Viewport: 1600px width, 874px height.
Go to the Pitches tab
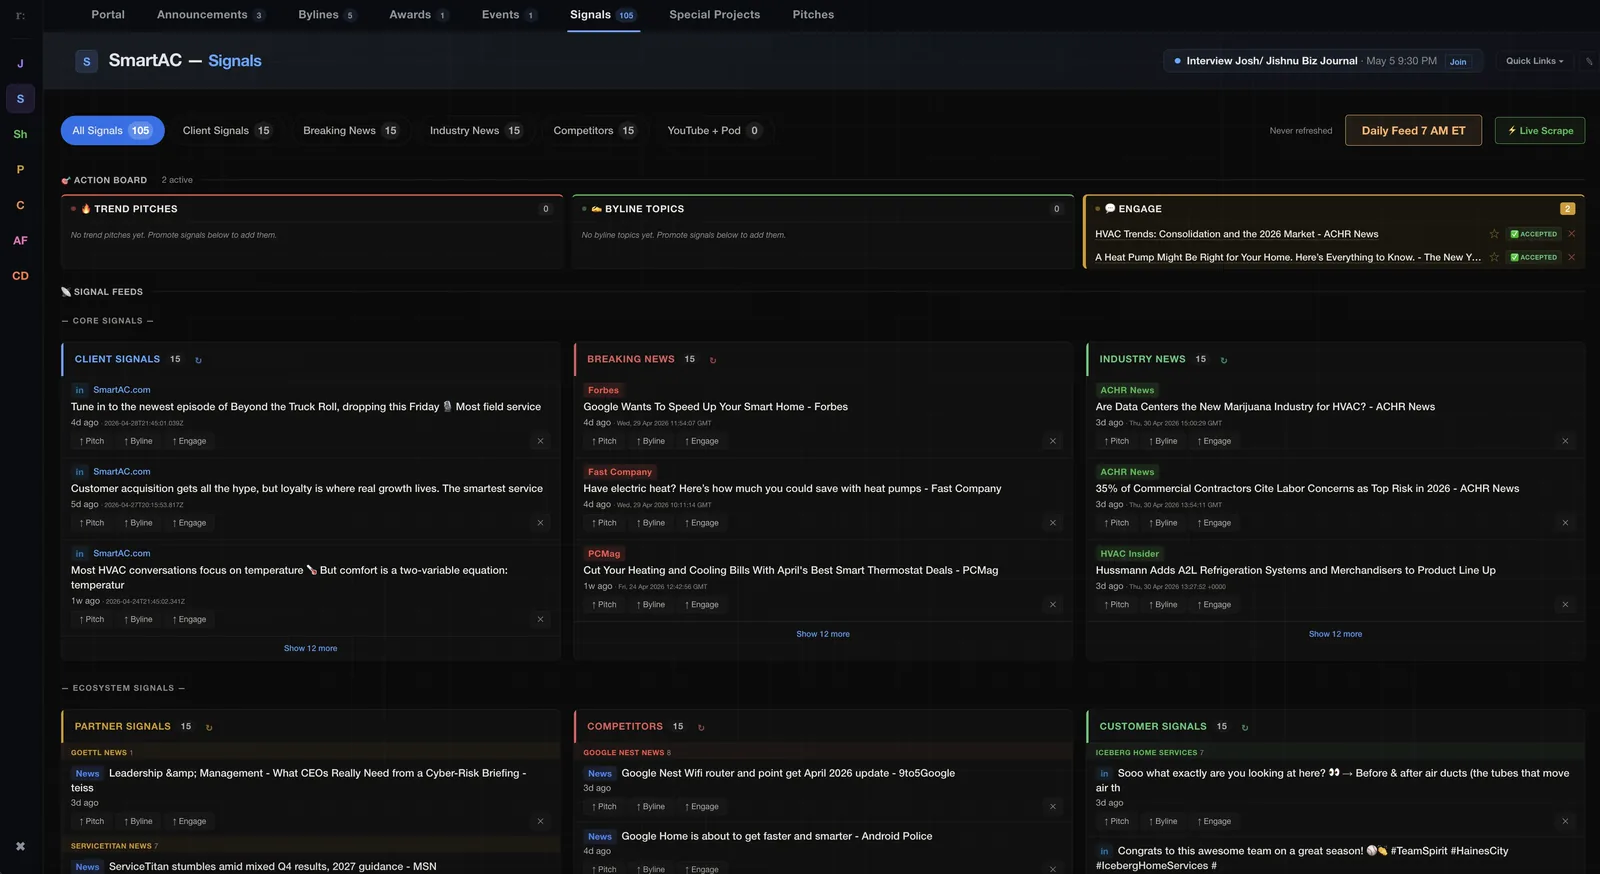[x=813, y=15]
